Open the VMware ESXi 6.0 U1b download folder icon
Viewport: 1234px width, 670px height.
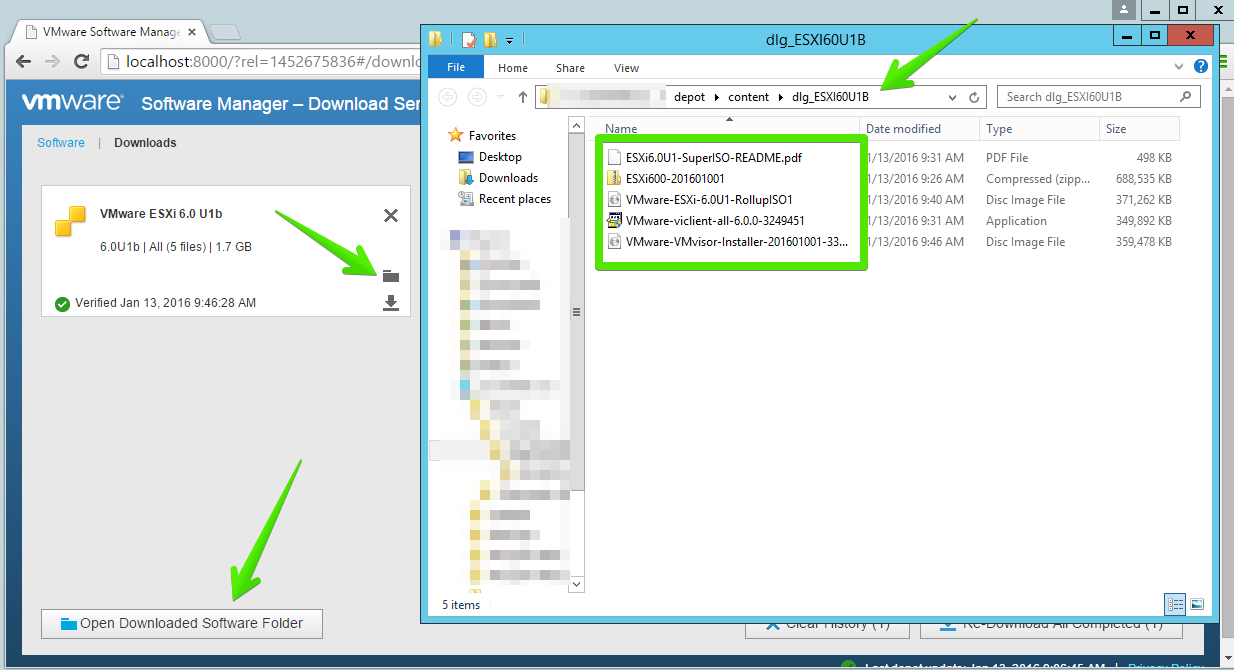click(391, 275)
